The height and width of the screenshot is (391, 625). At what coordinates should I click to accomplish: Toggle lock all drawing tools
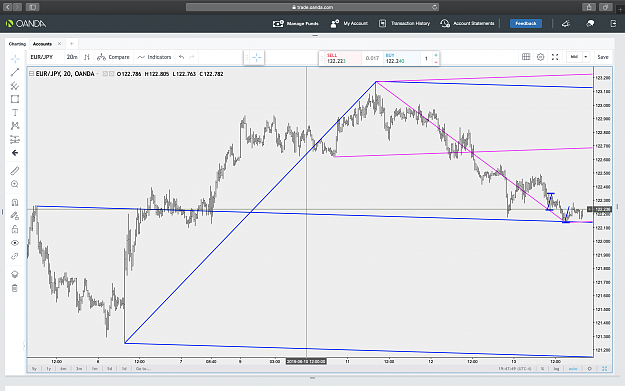[15, 229]
